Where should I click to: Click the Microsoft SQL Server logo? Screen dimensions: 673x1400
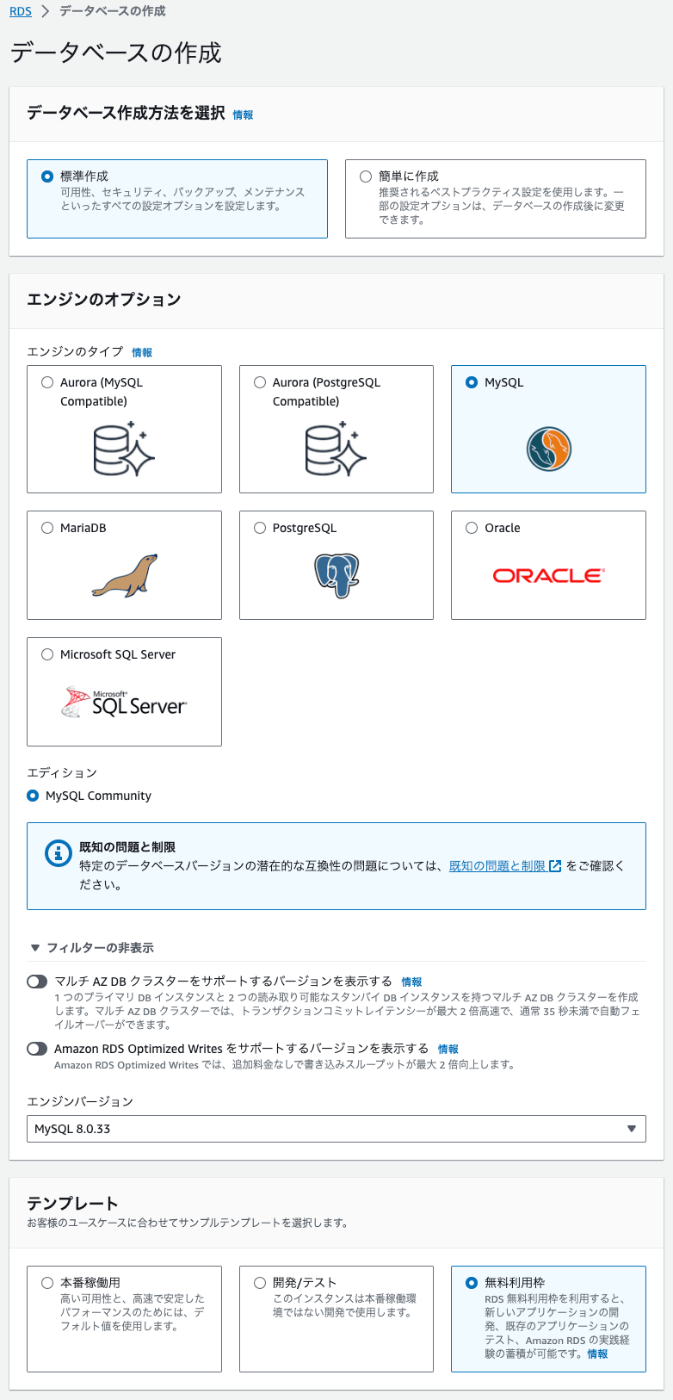coord(124,702)
